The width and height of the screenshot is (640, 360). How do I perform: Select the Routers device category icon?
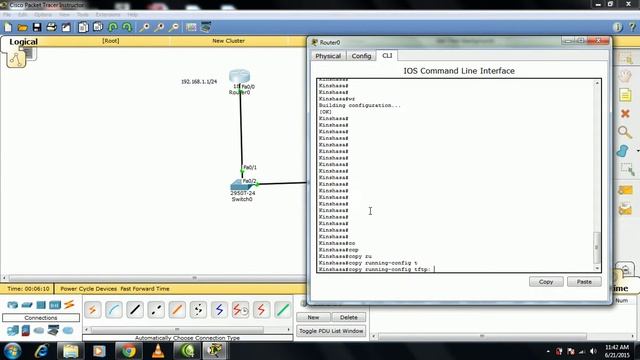(x=13, y=305)
